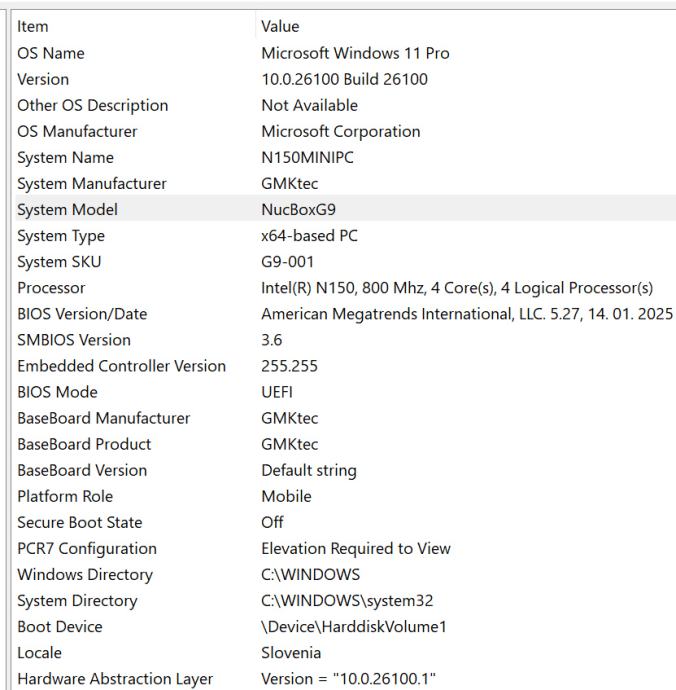Click the C:\WINDOWS\system32 value
The image size is (676, 690).
click(x=347, y=601)
